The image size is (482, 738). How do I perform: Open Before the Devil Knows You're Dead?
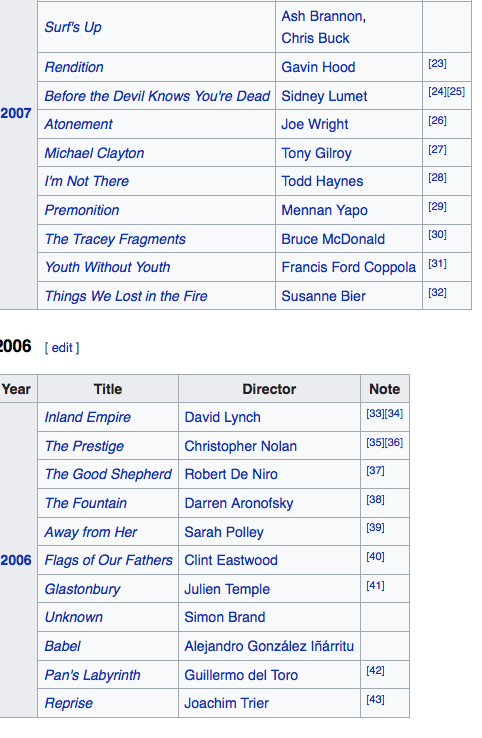click(157, 96)
